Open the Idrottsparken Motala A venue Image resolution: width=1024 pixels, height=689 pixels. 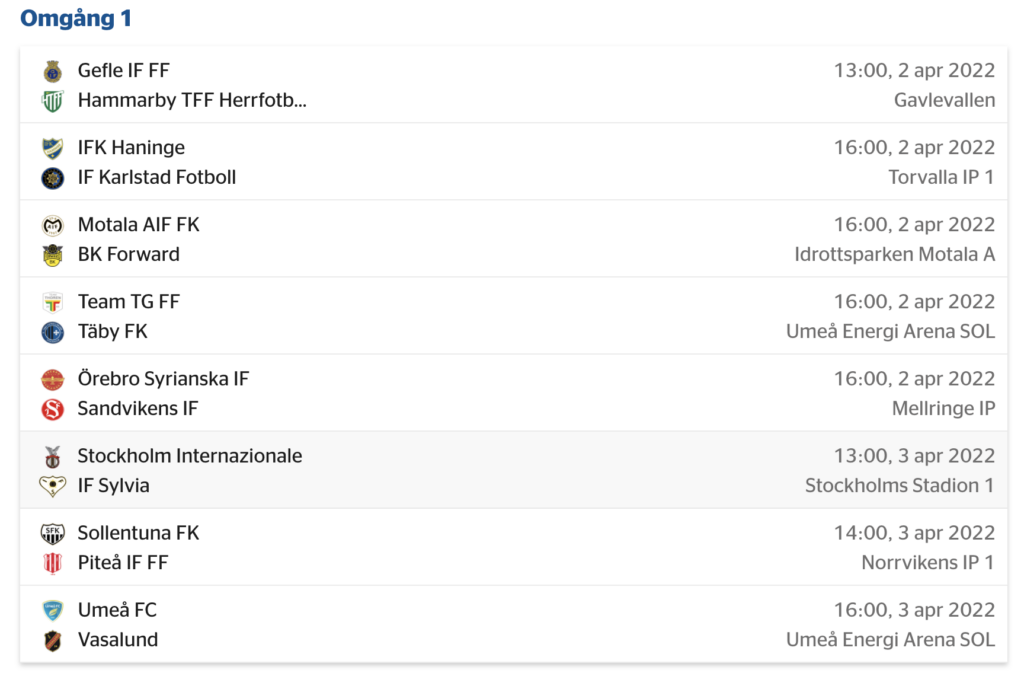pos(895,255)
